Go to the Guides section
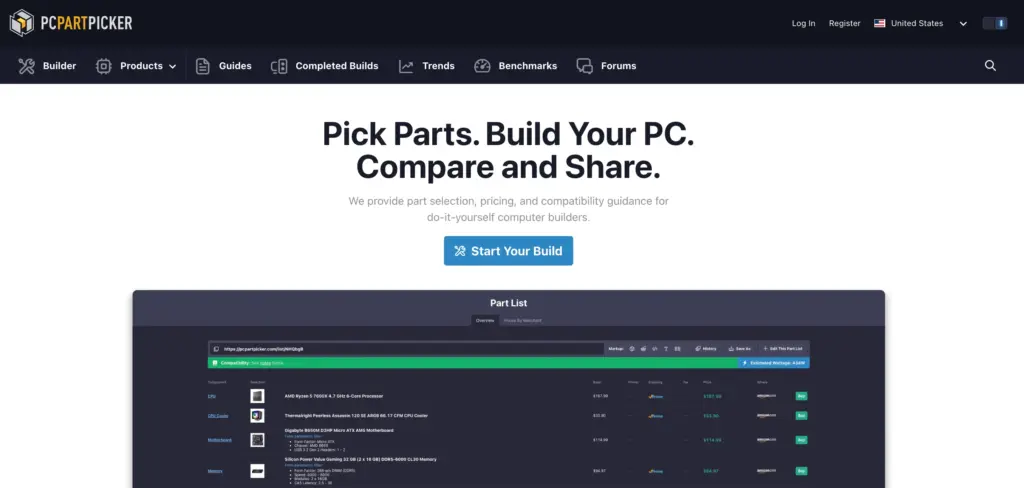This screenshot has height=488, width=1024. coord(223,66)
